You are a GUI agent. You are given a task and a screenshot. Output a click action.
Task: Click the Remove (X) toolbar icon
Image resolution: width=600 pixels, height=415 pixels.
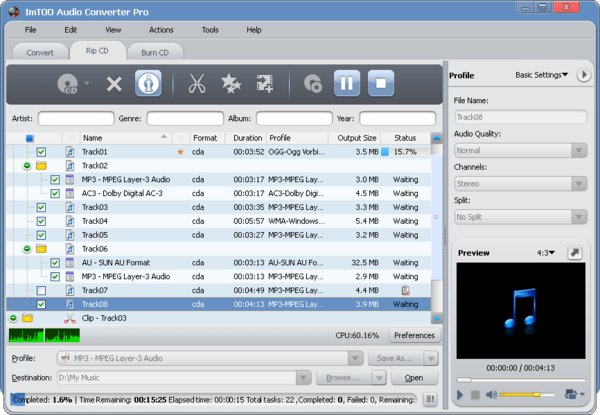pyautogui.click(x=114, y=83)
